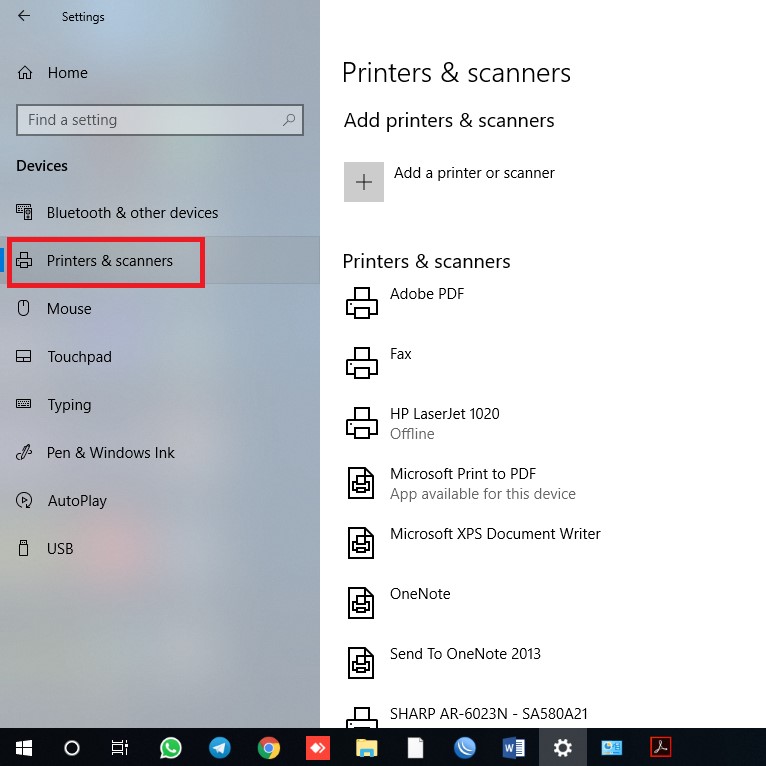Click the Microsoft Print to PDF icon
Viewport: 766px width, 766px height.
pyautogui.click(x=361, y=483)
